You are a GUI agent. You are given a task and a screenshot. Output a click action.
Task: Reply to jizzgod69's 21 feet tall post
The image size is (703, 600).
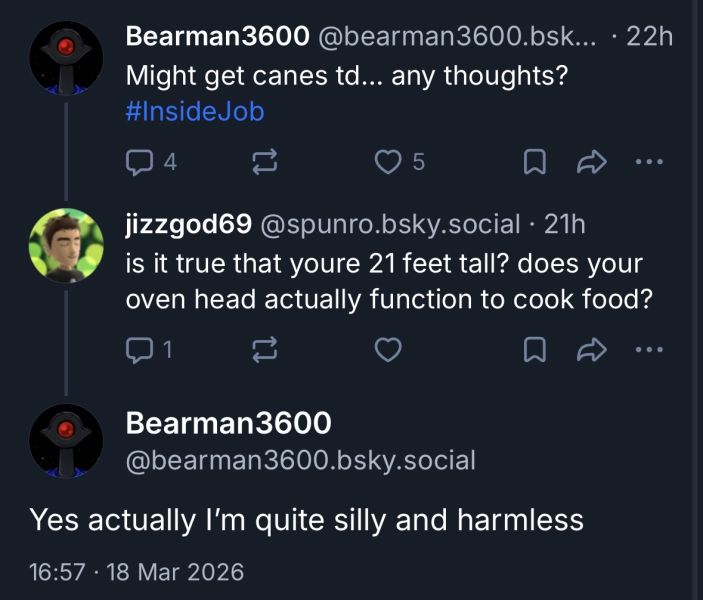[149, 350]
